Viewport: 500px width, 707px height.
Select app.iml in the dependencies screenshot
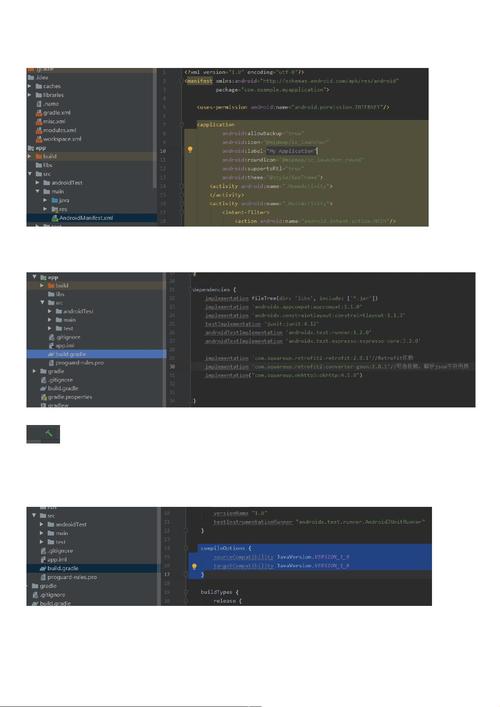pyautogui.click(x=65, y=346)
